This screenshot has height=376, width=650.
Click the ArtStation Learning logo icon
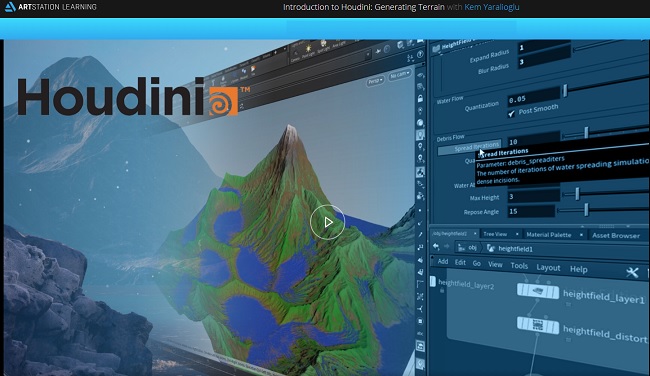10,7
